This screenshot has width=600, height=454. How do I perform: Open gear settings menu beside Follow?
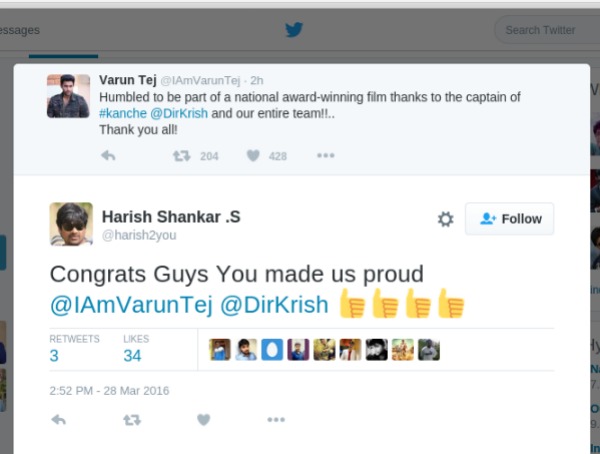coord(446,219)
